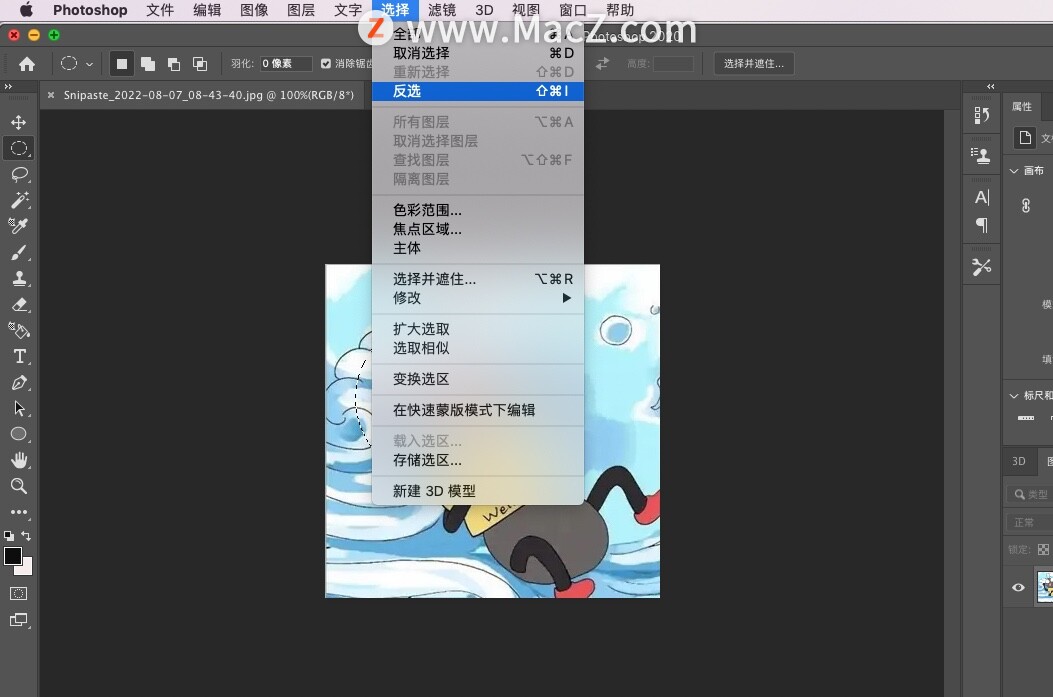Screen dimensions: 1053x697
Task: Collapse the 标尺和 section
Action: coord(1014,396)
